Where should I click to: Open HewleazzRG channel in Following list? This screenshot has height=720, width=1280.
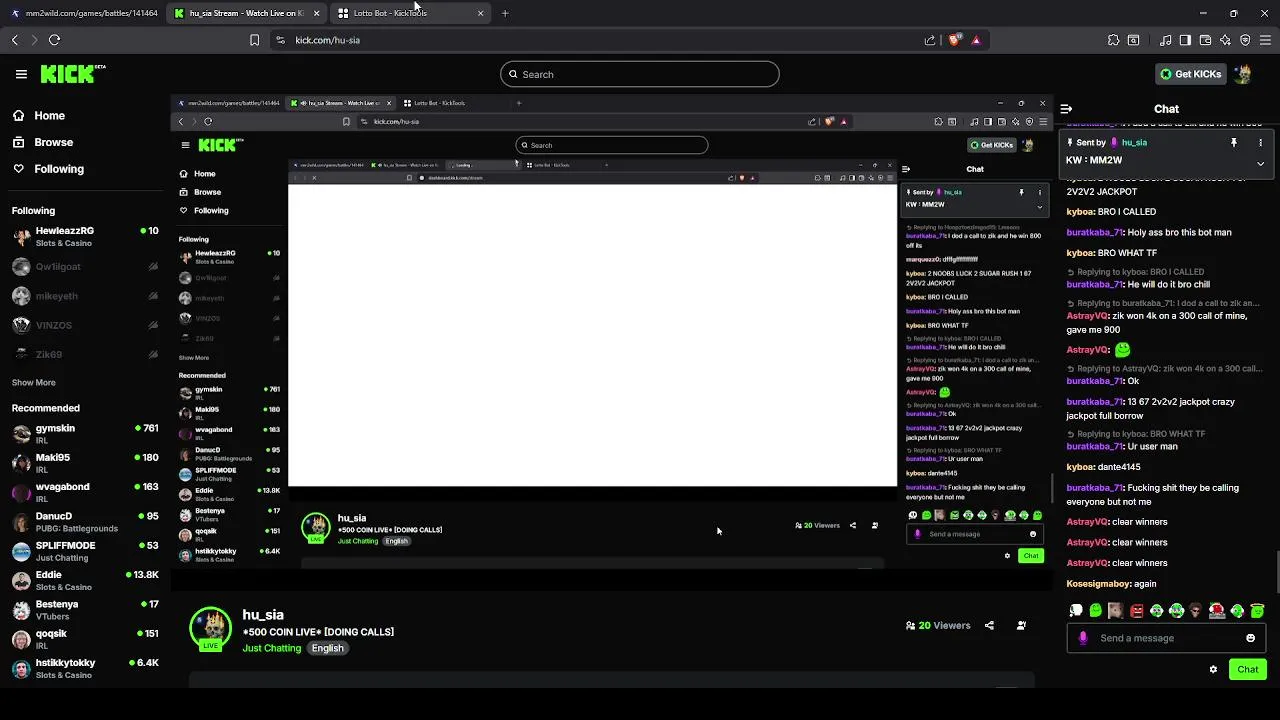pyautogui.click(x=85, y=236)
